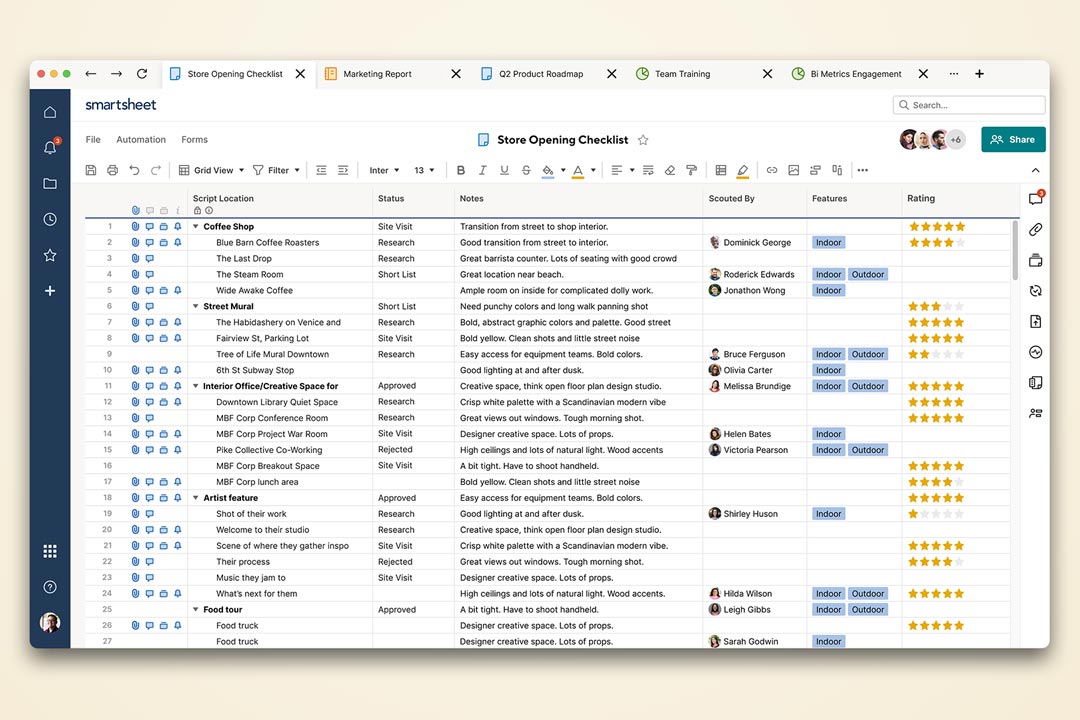Collapse the Street Mural row group
The height and width of the screenshot is (720, 1080).
[196, 307]
